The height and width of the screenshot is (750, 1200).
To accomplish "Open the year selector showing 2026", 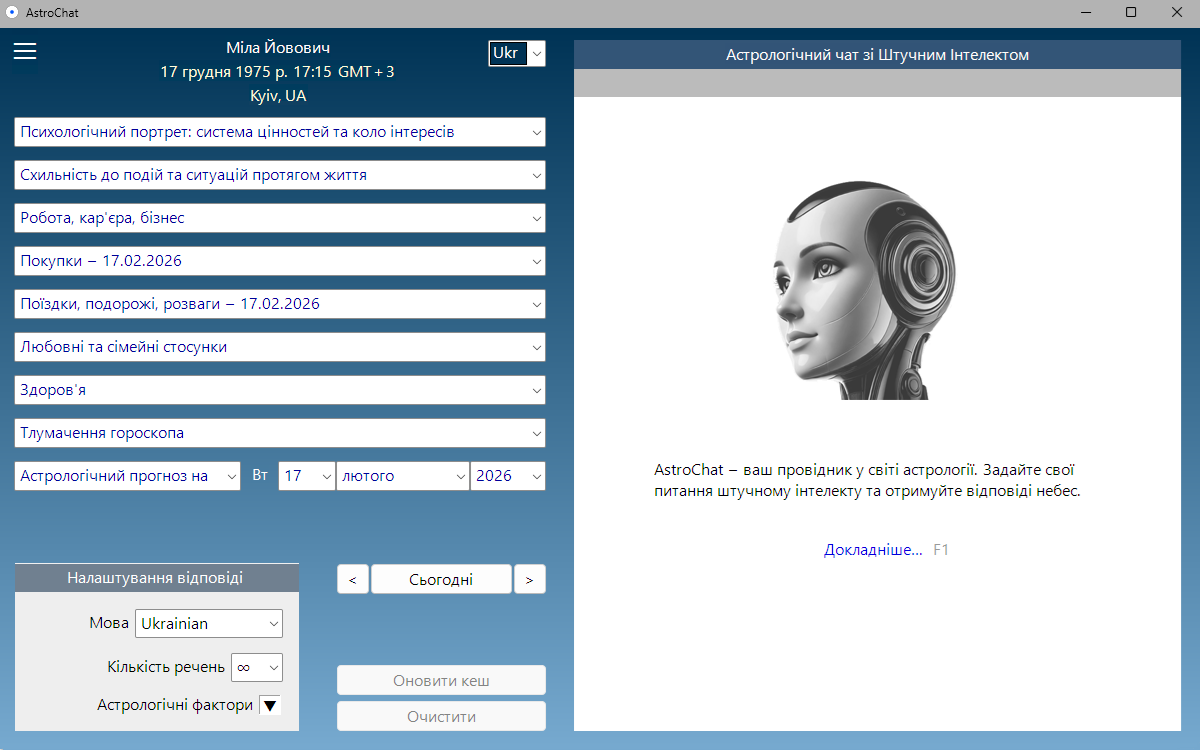I will click(508, 476).
